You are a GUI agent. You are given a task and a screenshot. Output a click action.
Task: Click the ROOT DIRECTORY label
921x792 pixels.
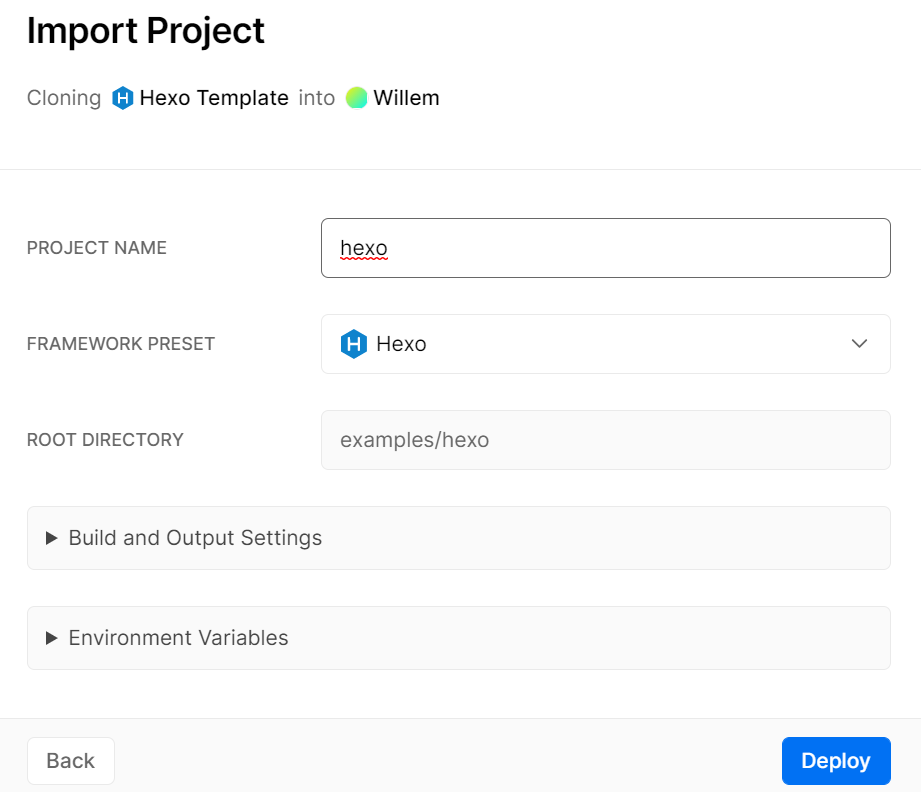pos(105,440)
